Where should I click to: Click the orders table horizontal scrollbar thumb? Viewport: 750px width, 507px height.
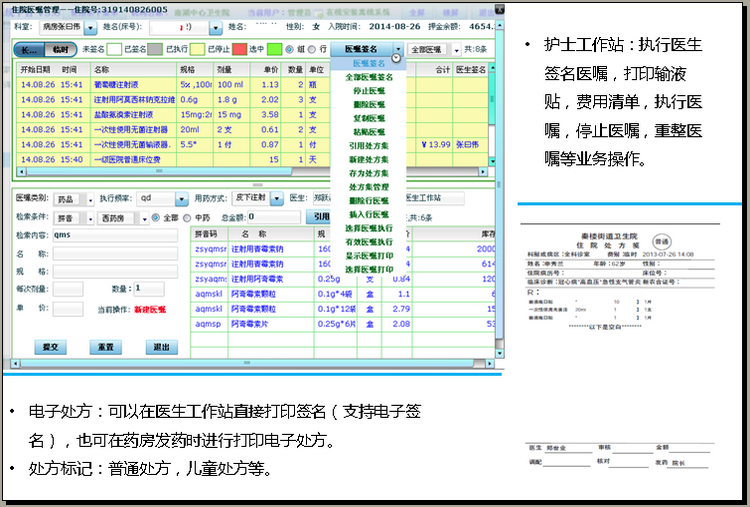[159, 171]
